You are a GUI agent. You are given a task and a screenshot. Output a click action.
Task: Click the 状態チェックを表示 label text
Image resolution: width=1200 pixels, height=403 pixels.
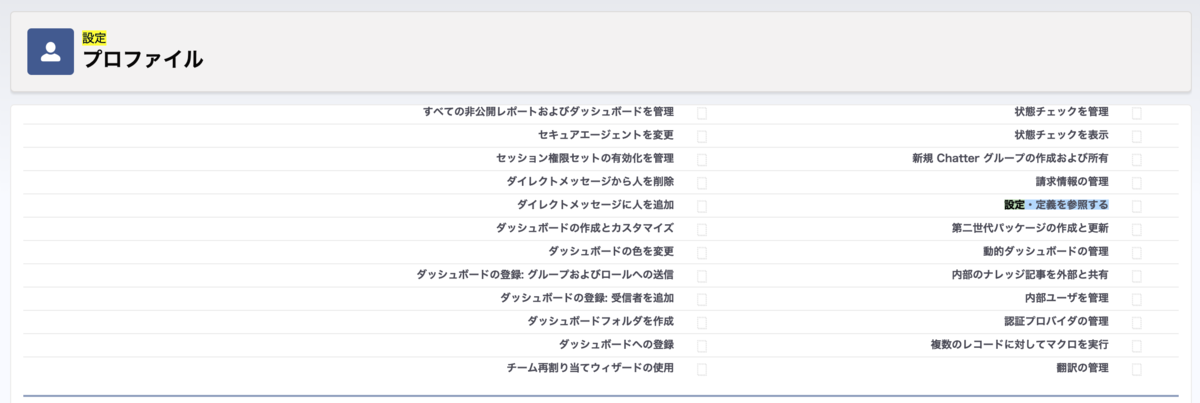(x=1061, y=134)
